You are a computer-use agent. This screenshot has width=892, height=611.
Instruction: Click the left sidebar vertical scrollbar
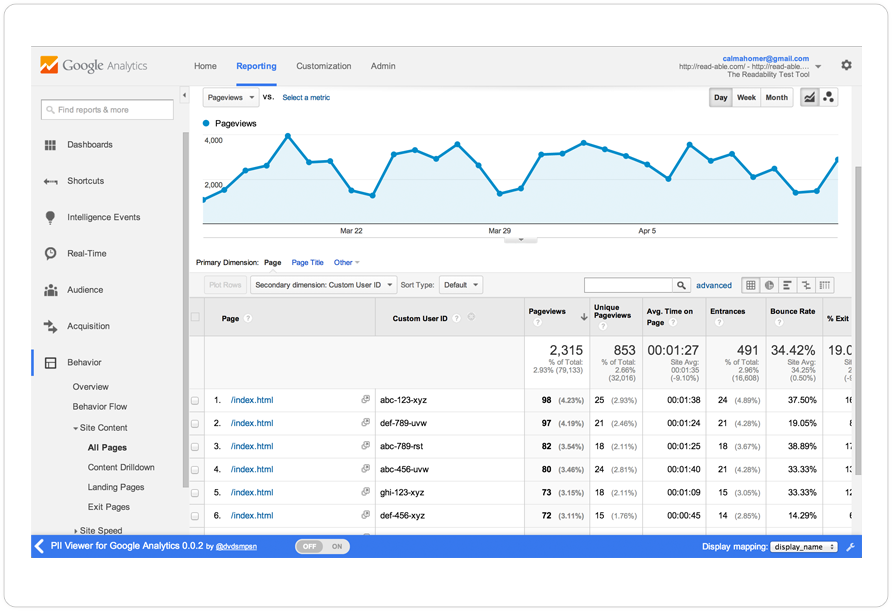pyautogui.click(x=185, y=310)
